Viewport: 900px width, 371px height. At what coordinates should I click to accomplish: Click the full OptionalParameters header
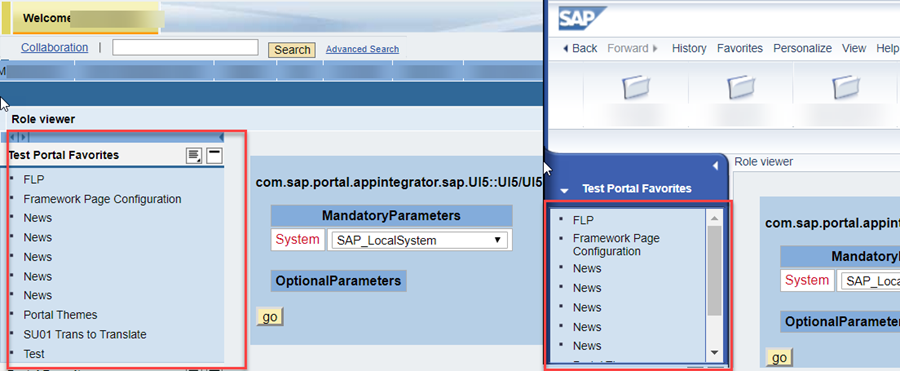[338, 281]
